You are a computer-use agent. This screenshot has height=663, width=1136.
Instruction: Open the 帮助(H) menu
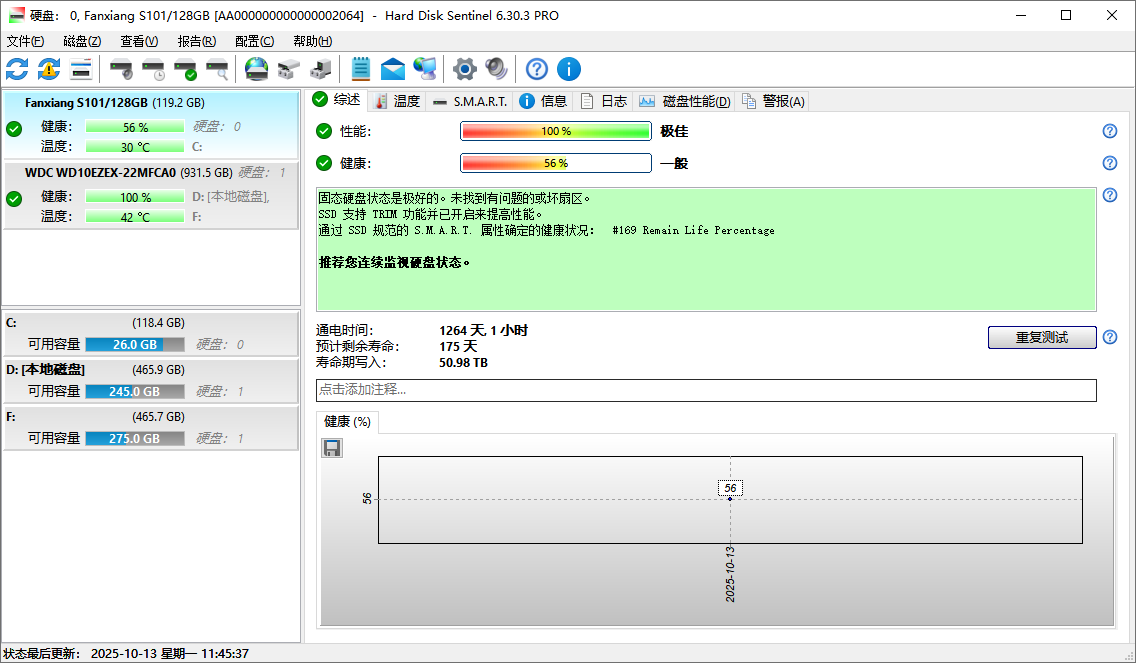coord(312,41)
